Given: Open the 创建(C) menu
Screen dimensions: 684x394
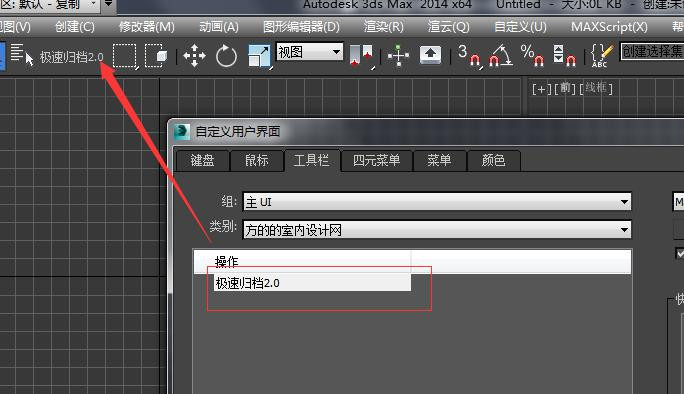Looking at the screenshot, I should point(75,27).
